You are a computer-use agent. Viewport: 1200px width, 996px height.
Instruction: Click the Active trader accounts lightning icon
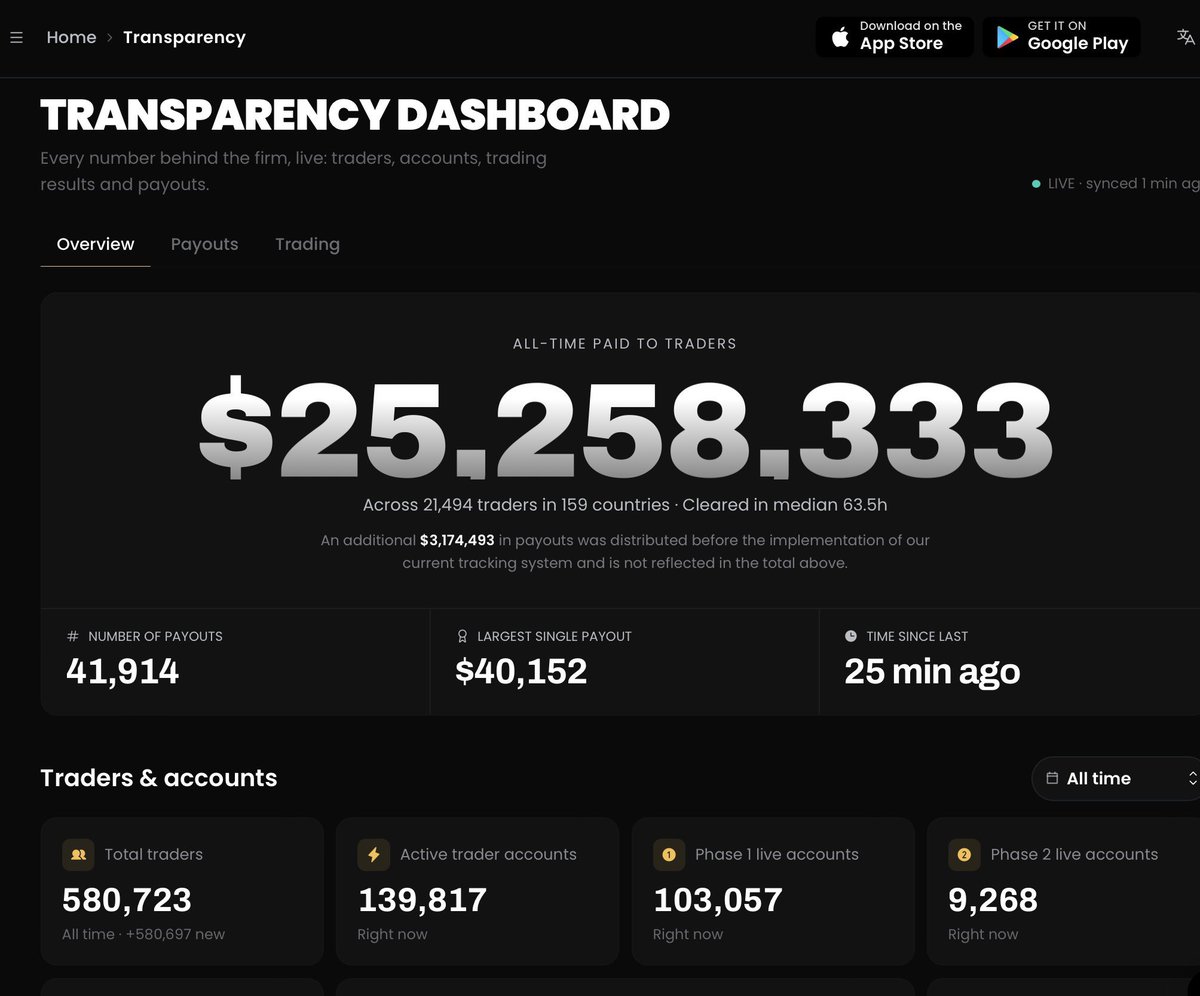pyautogui.click(x=374, y=855)
